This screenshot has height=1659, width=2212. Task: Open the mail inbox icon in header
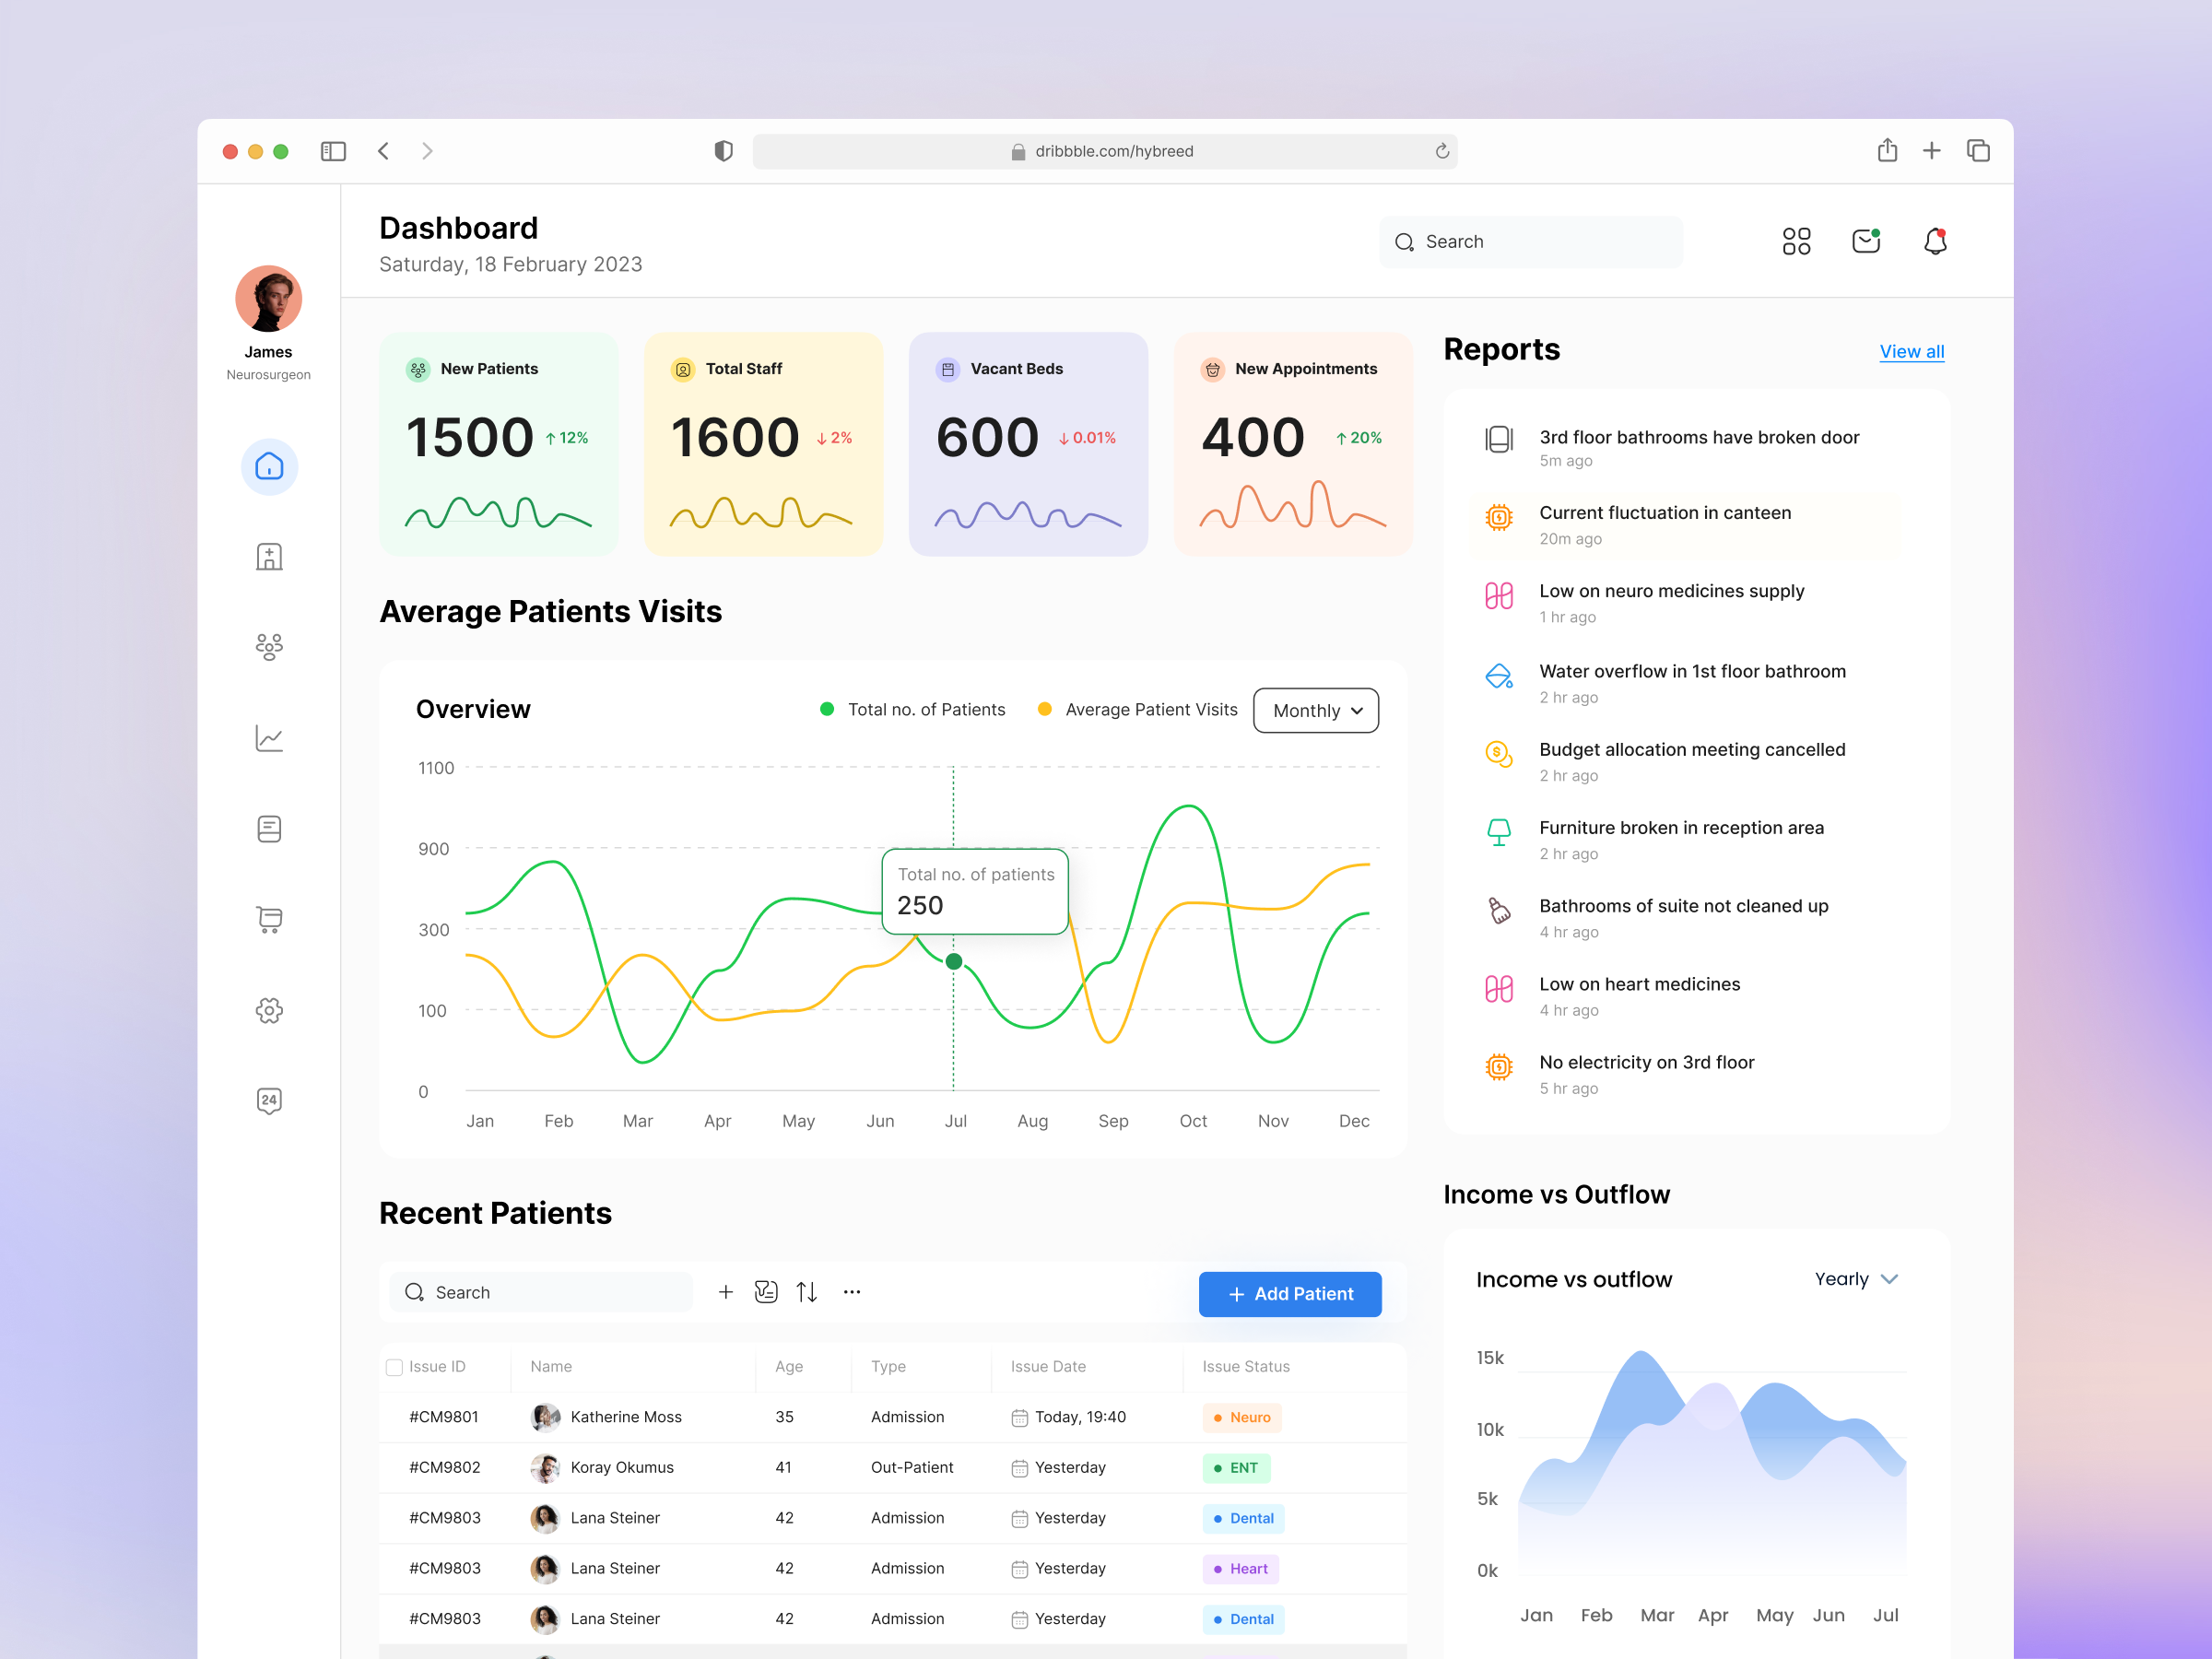(1865, 241)
